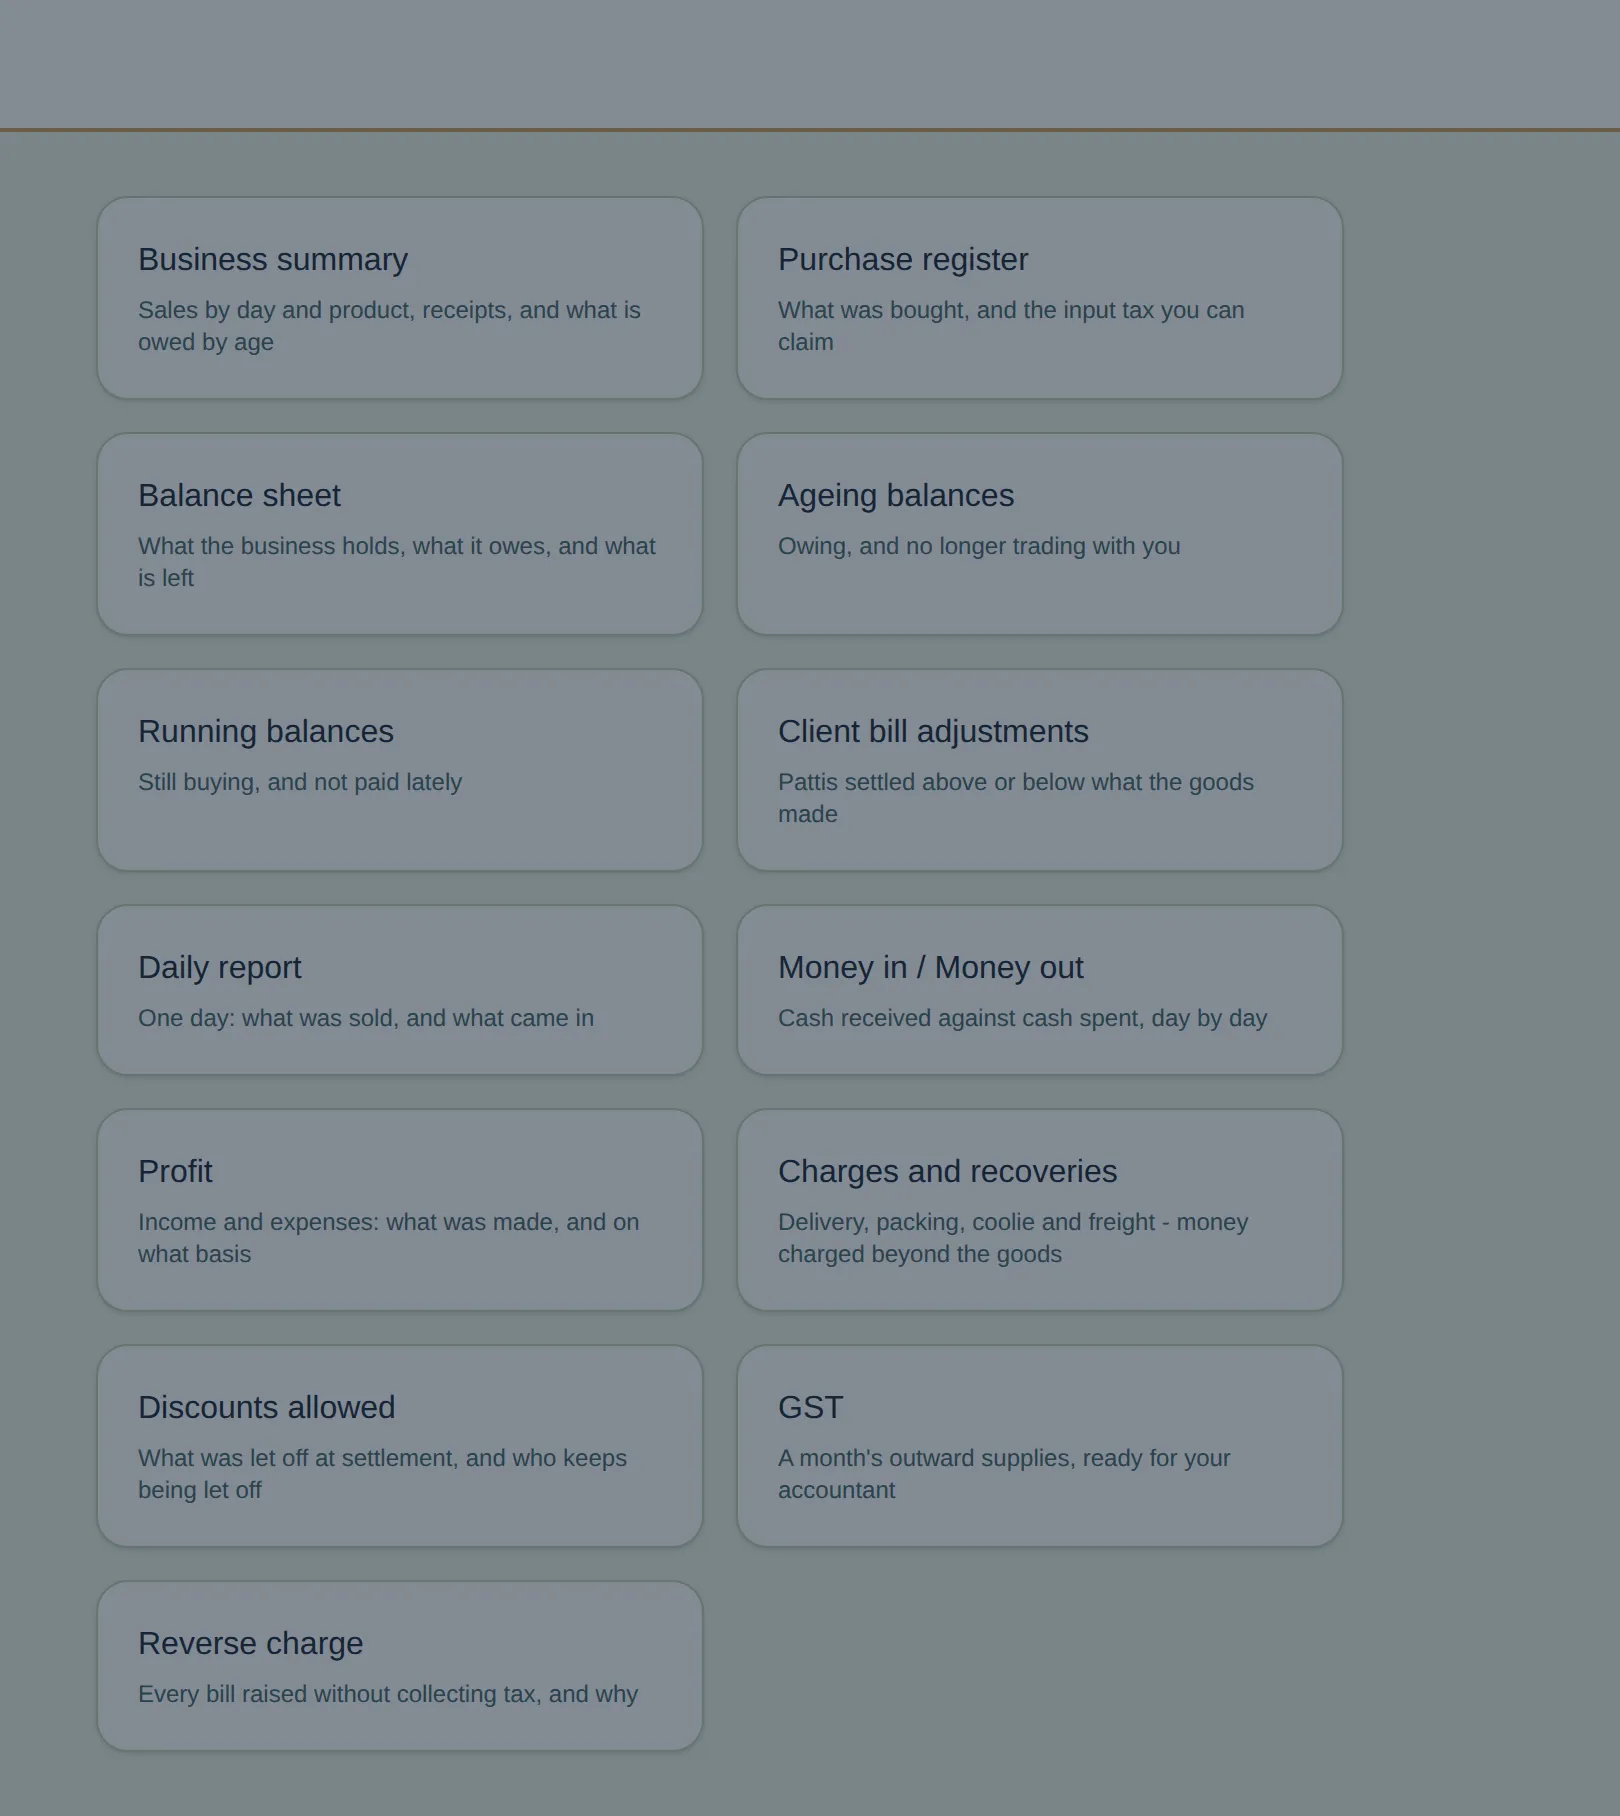Open Client bill adjustments report

tap(1040, 770)
